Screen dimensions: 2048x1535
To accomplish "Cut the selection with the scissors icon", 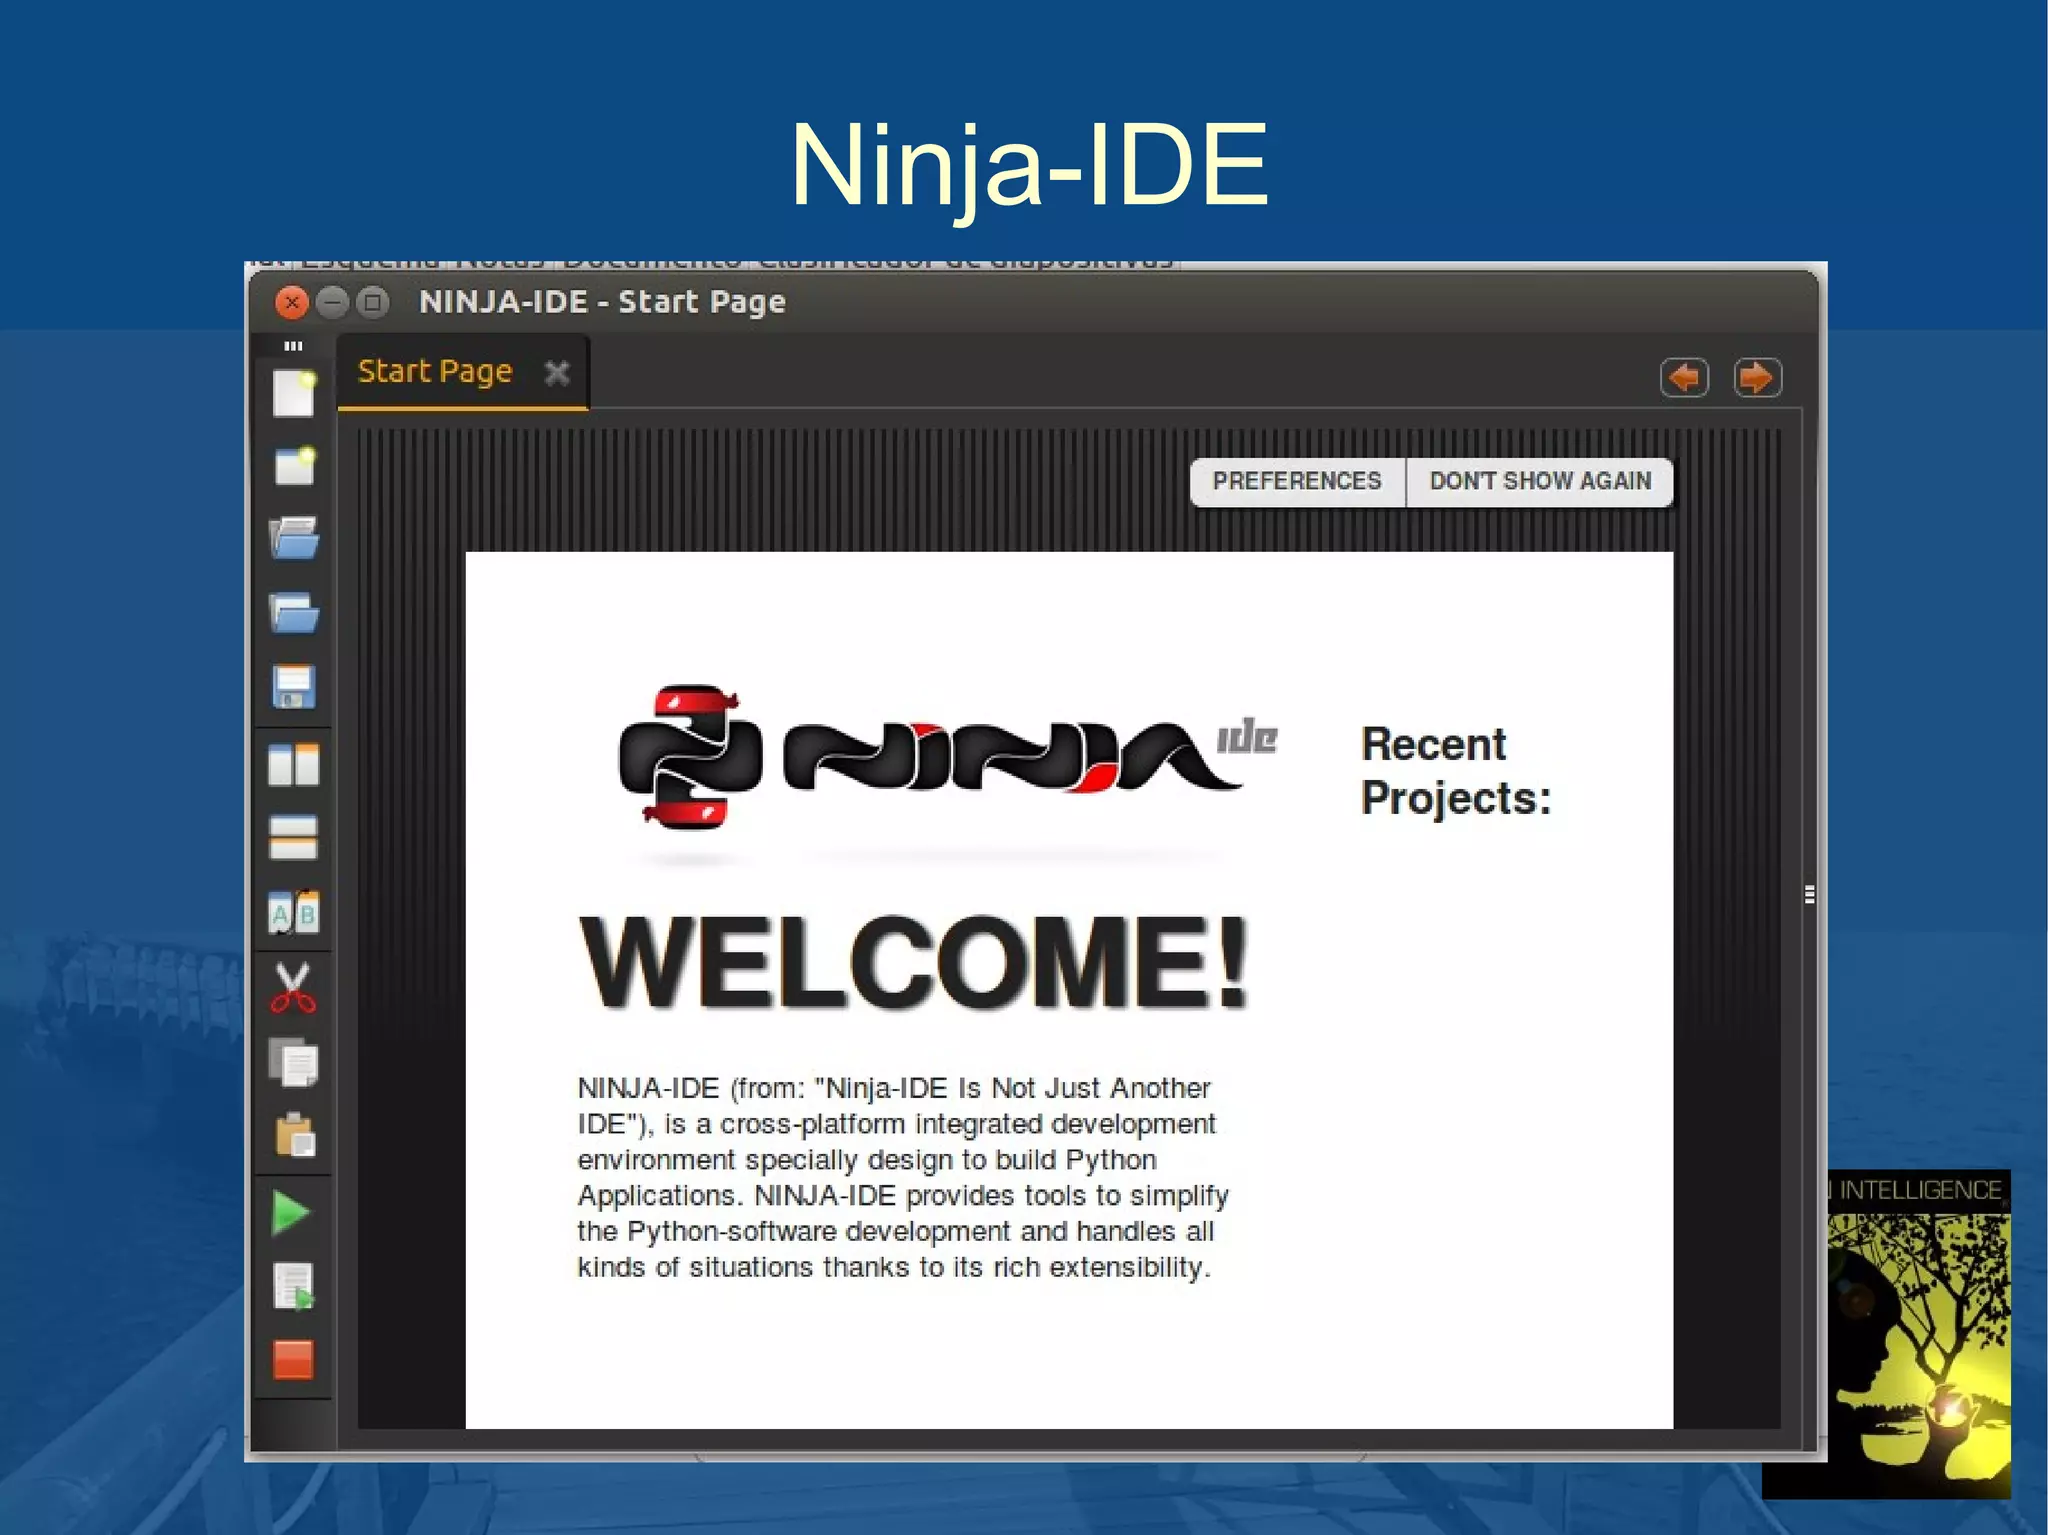I will (x=293, y=988).
